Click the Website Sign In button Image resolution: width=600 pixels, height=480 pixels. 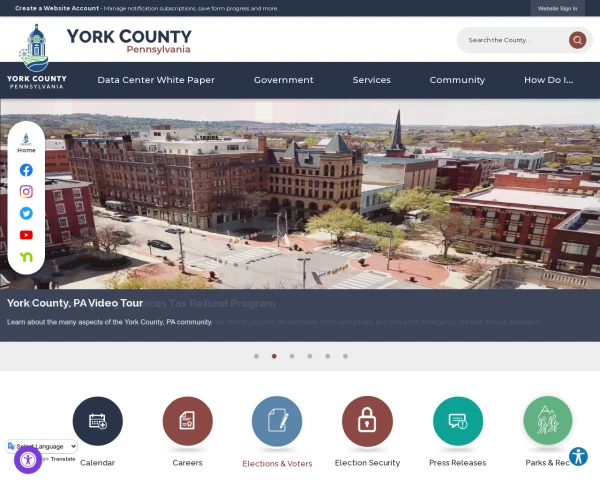pyautogui.click(x=557, y=8)
